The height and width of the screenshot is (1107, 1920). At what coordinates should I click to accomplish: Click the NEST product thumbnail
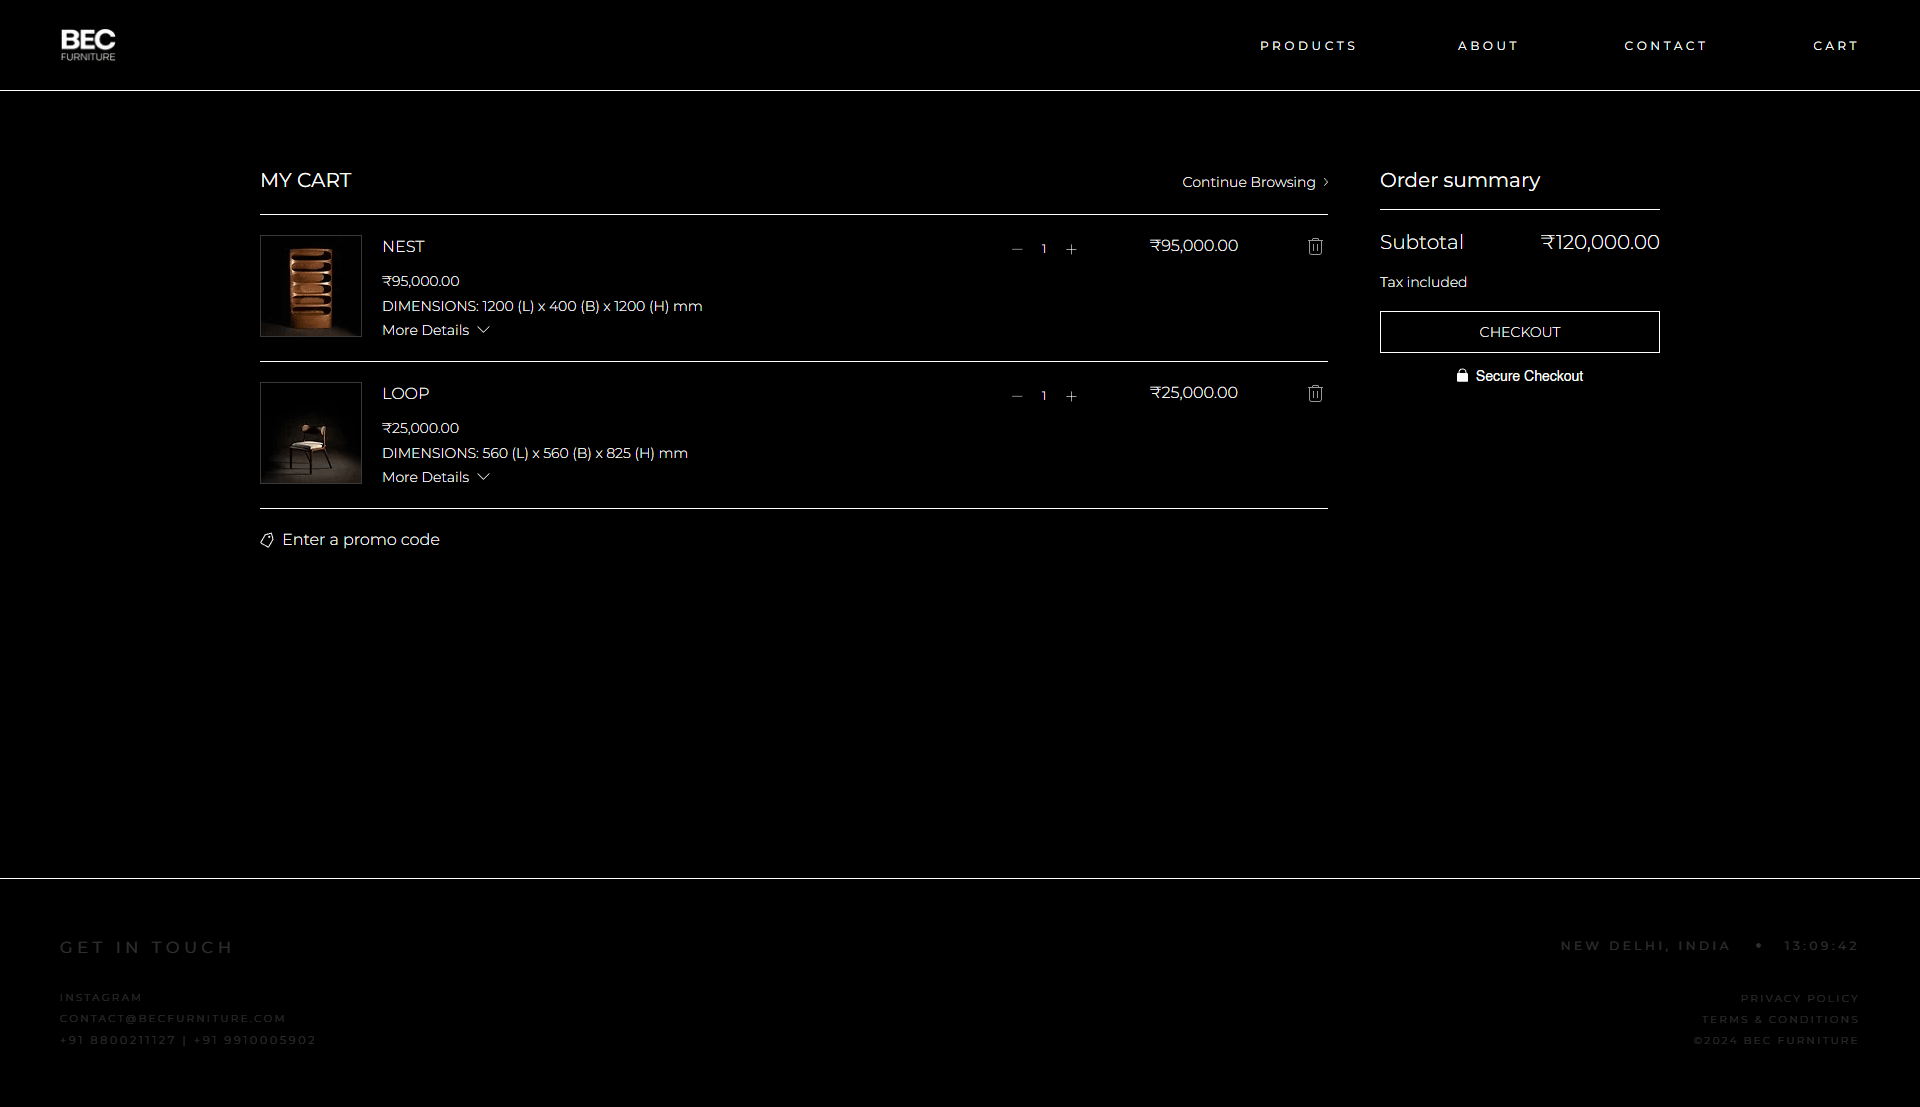tap(310, 286)
